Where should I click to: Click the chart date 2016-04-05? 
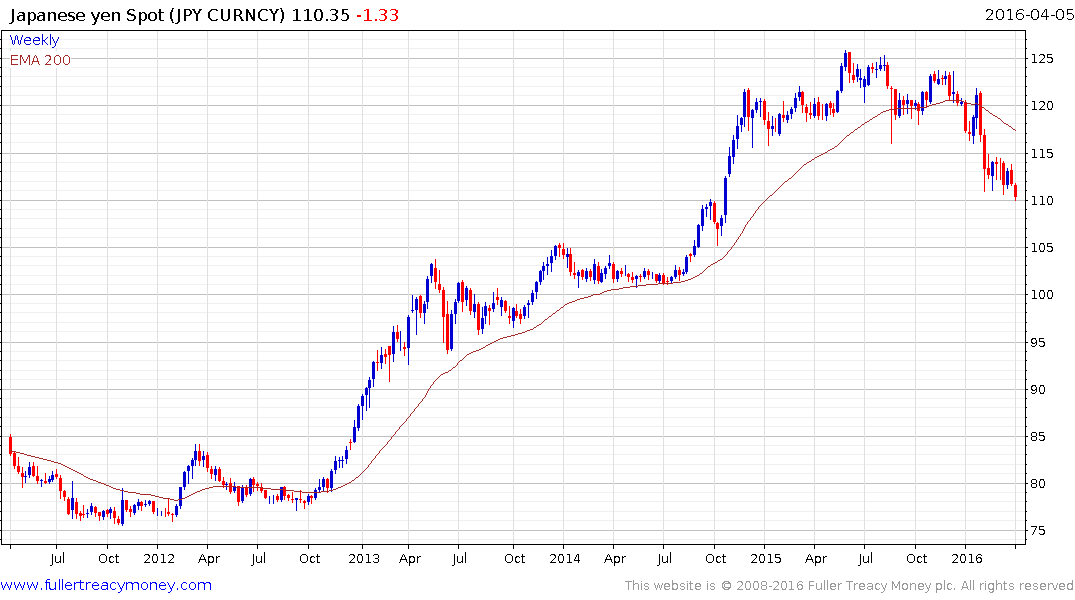coord(1029,14)
